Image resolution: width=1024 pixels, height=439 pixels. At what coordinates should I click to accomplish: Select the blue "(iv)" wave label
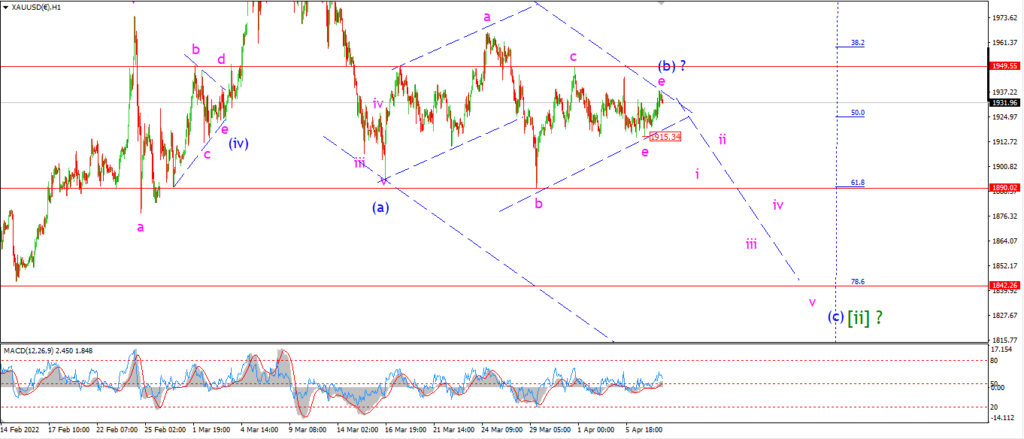[238, 143]
